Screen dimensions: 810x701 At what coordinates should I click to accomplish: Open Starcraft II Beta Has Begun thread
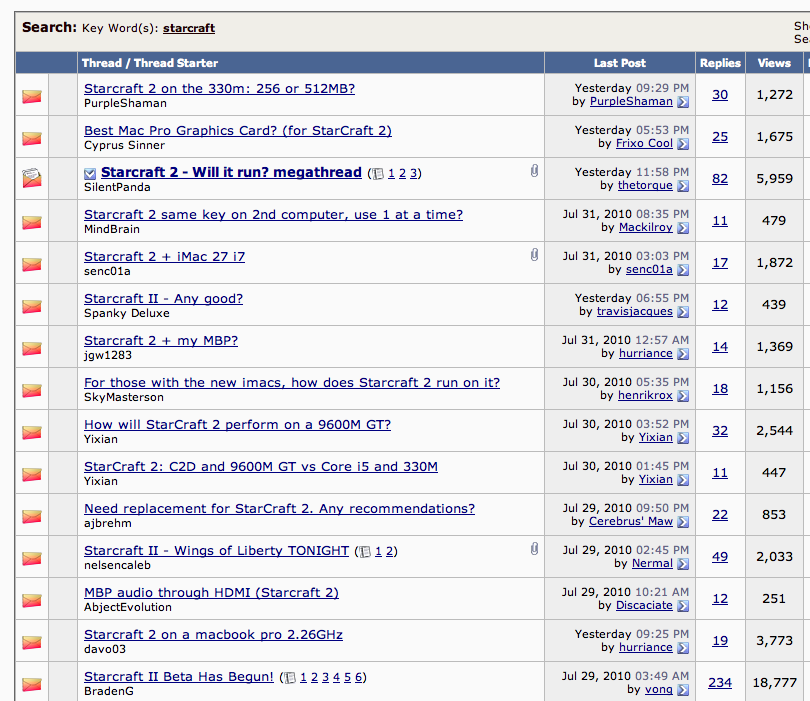pyautogui.click(x=179, y=677)
